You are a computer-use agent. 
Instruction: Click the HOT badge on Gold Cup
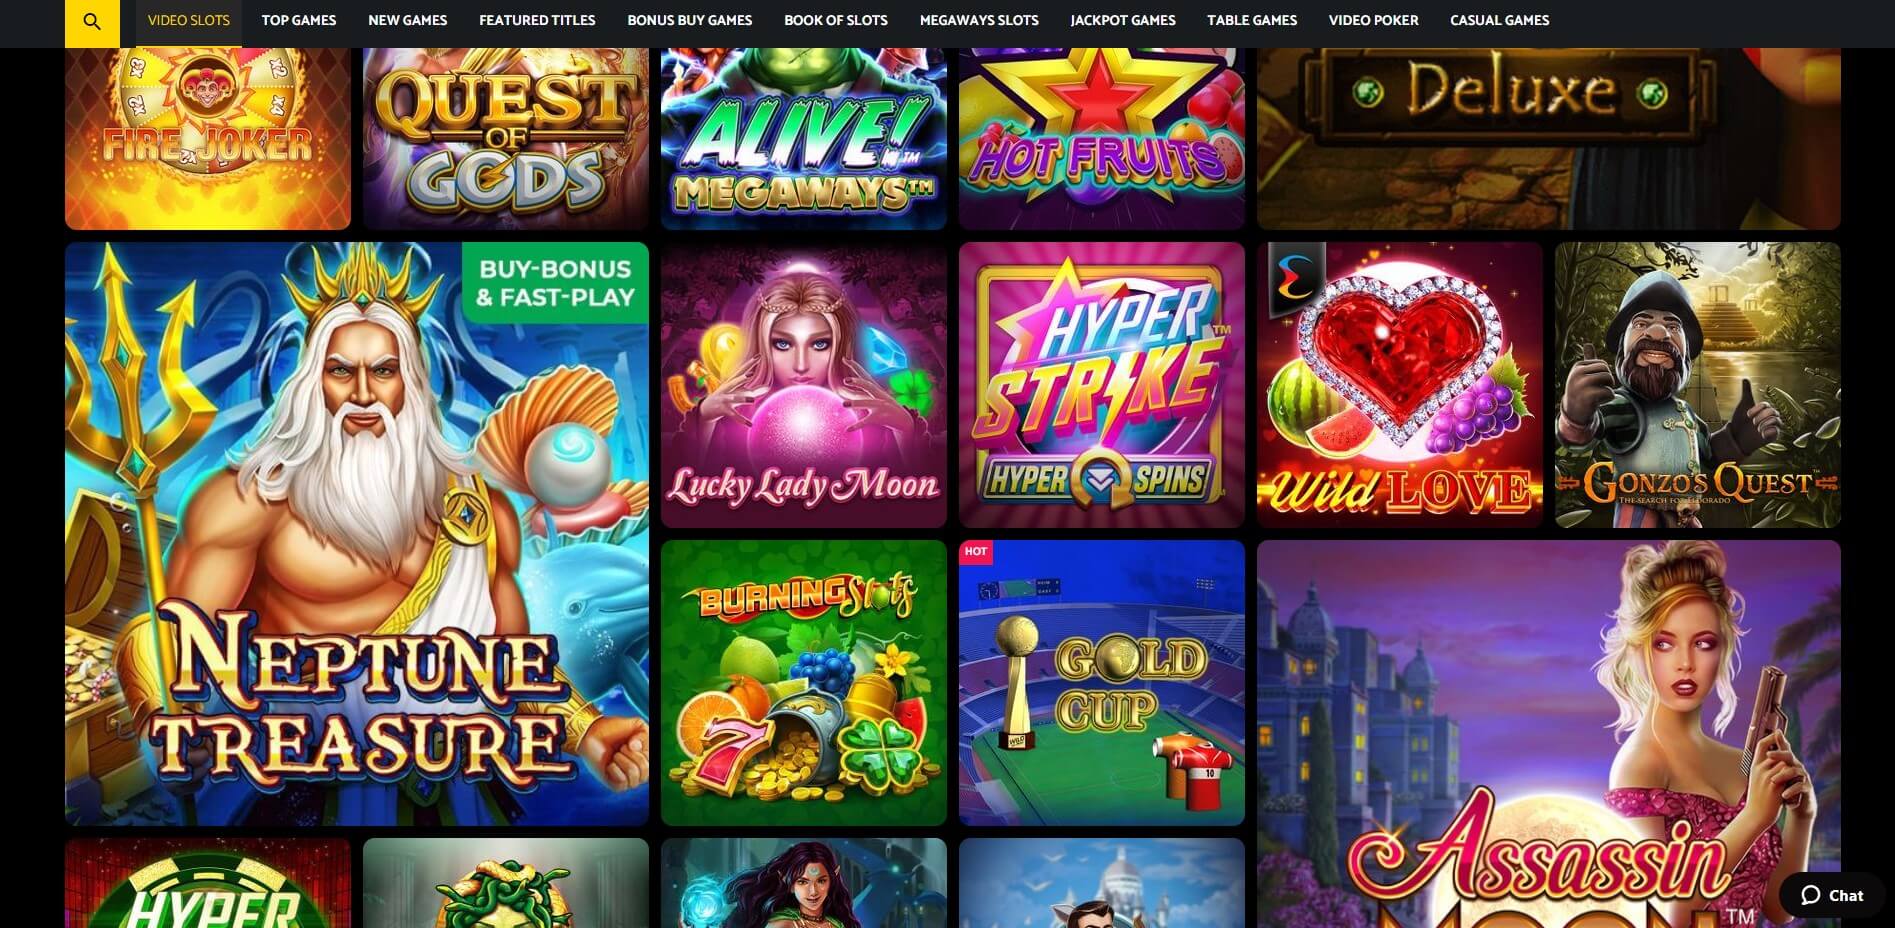[x=976, y=552]
